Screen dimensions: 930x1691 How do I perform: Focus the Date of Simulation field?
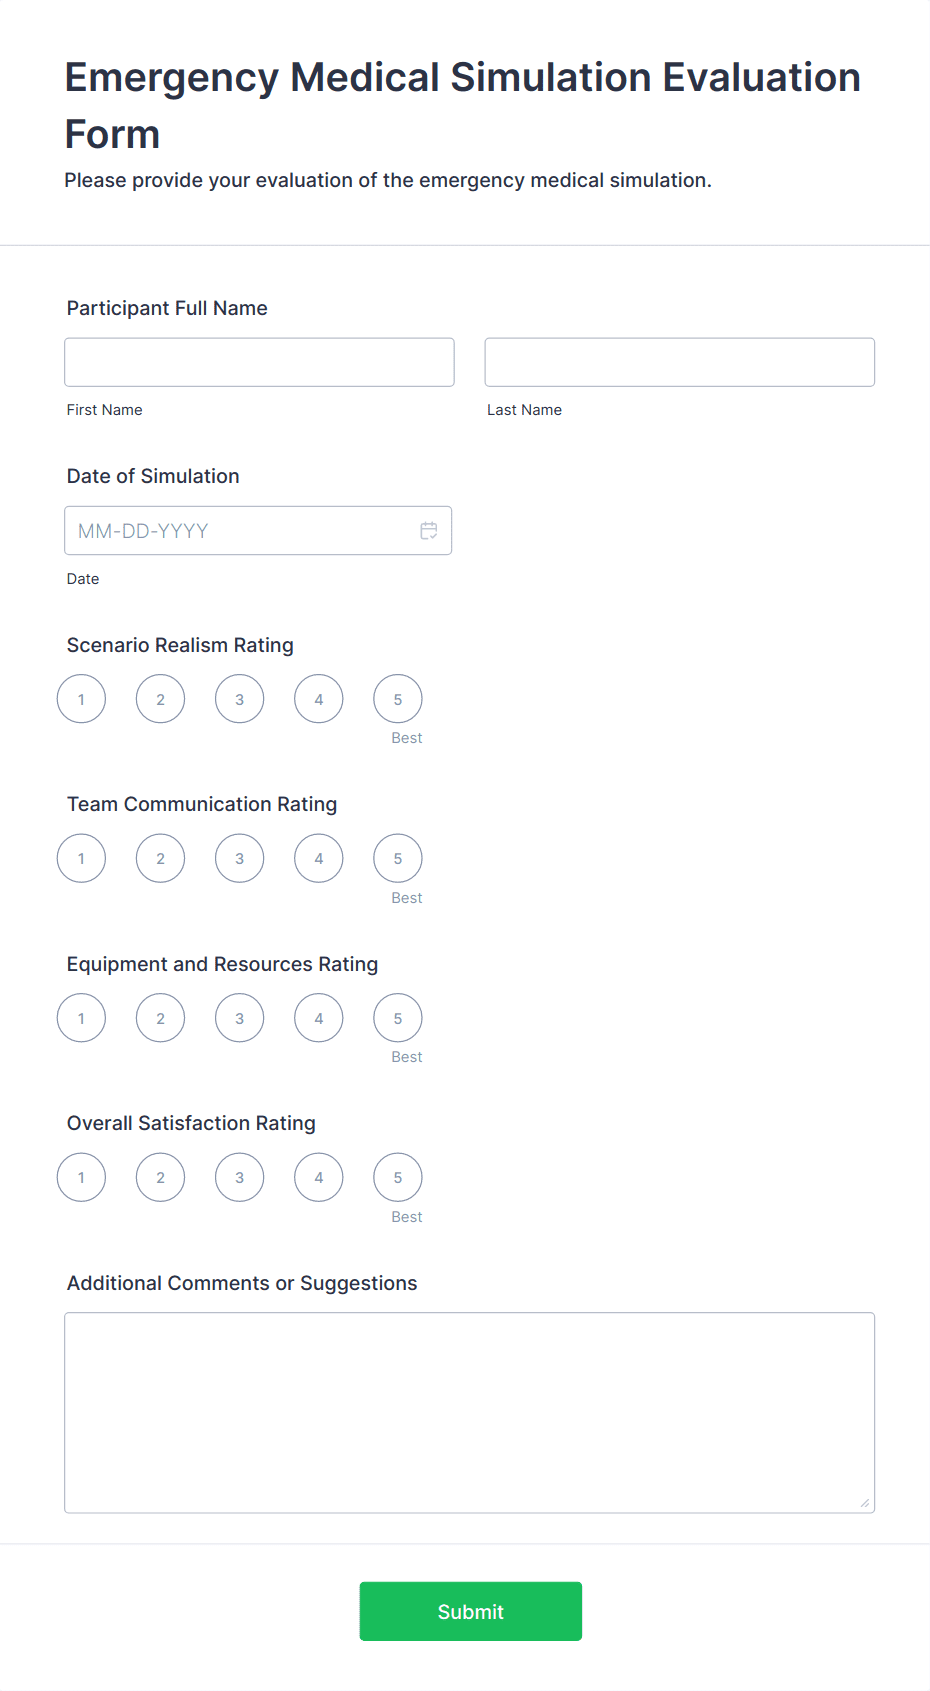pyautogui.click(x=240, y=531)
